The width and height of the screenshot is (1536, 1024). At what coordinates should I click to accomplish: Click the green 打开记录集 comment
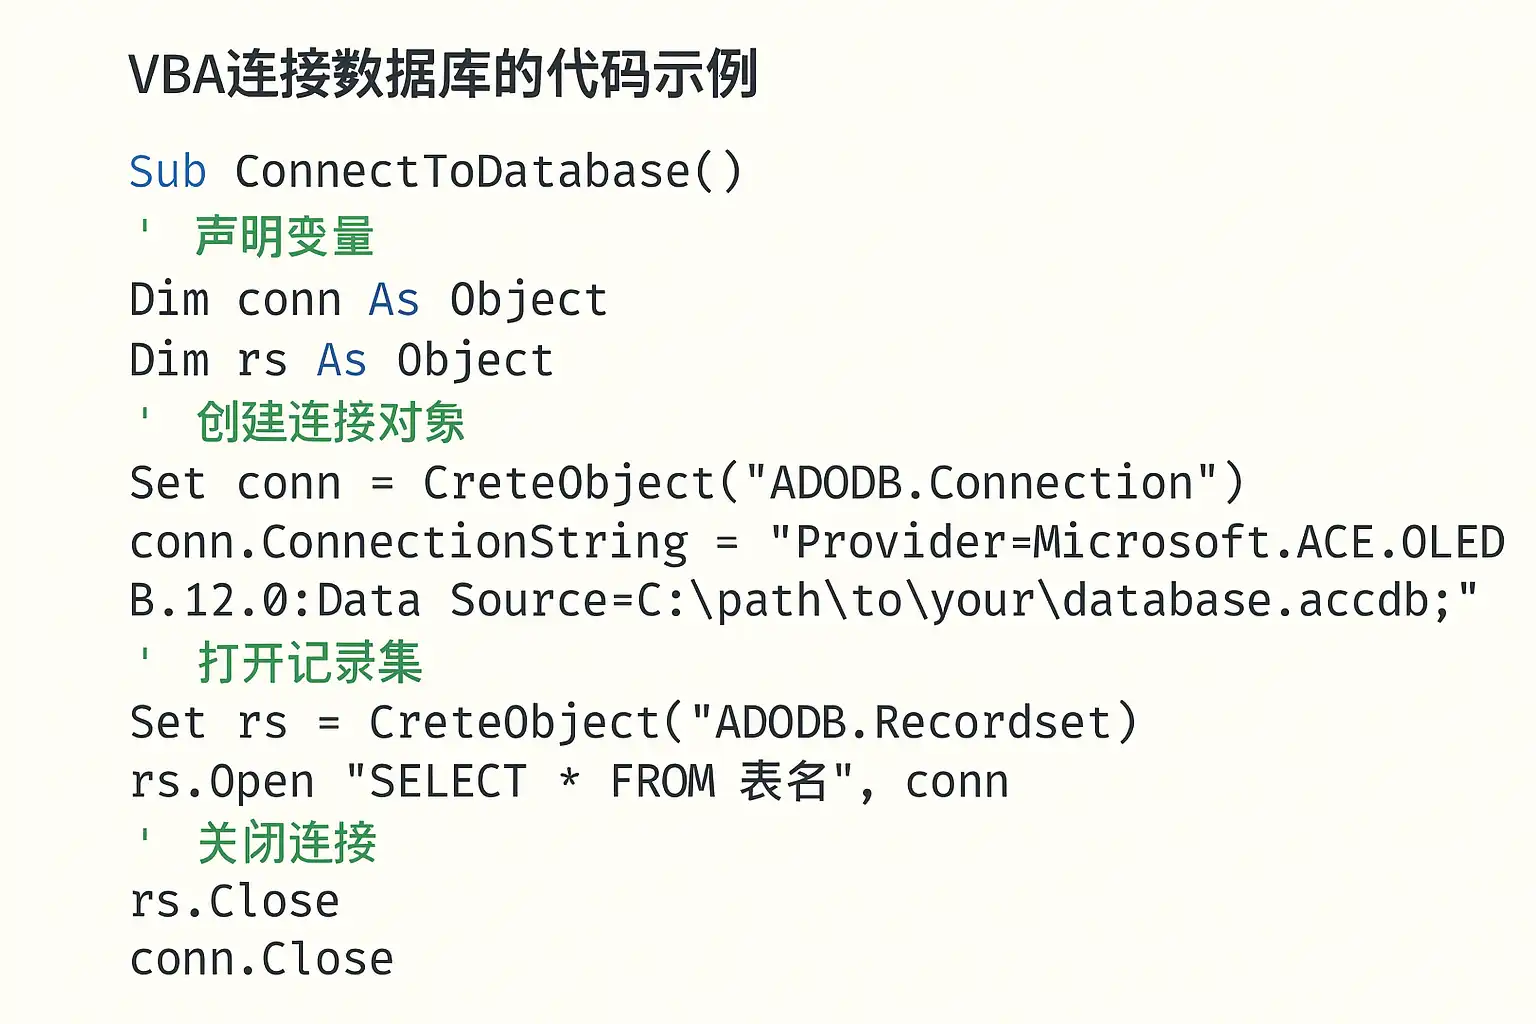pos(310,662)
